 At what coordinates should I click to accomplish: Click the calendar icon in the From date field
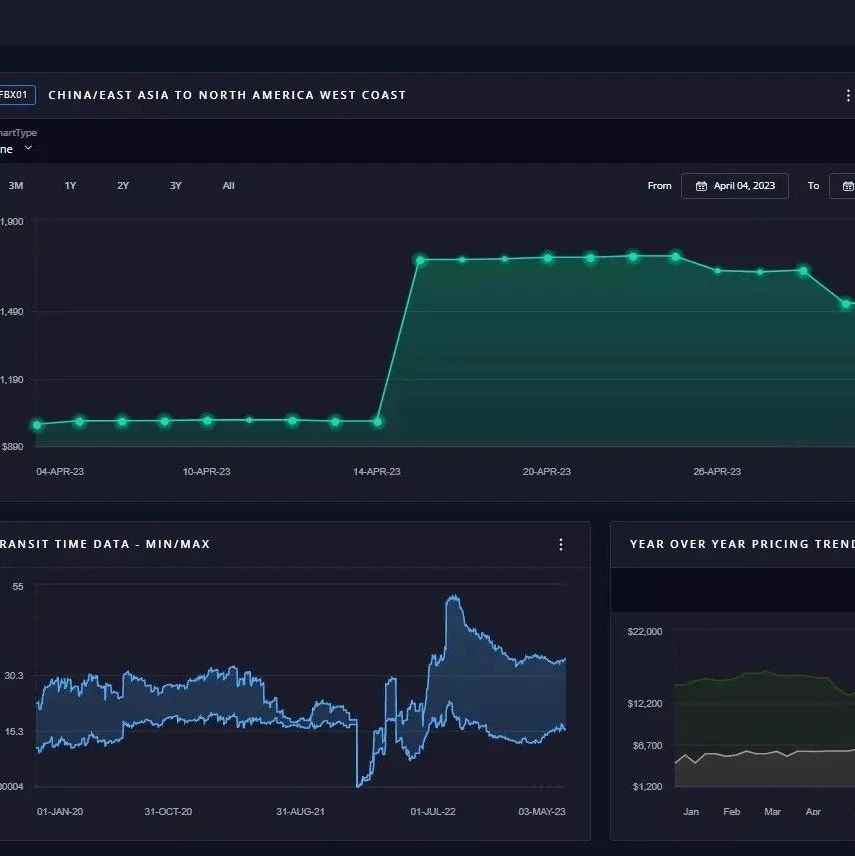click(x=701, y=186)
